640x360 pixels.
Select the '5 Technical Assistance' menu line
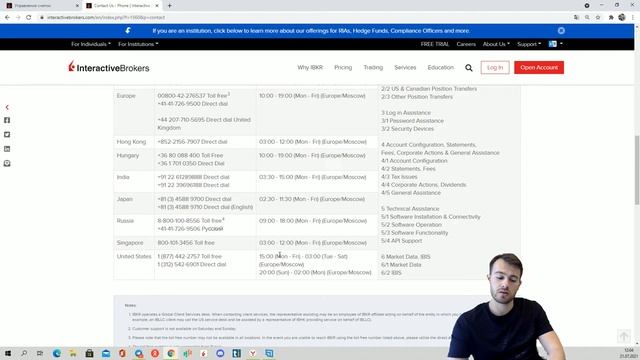click(x=410, y=209)
